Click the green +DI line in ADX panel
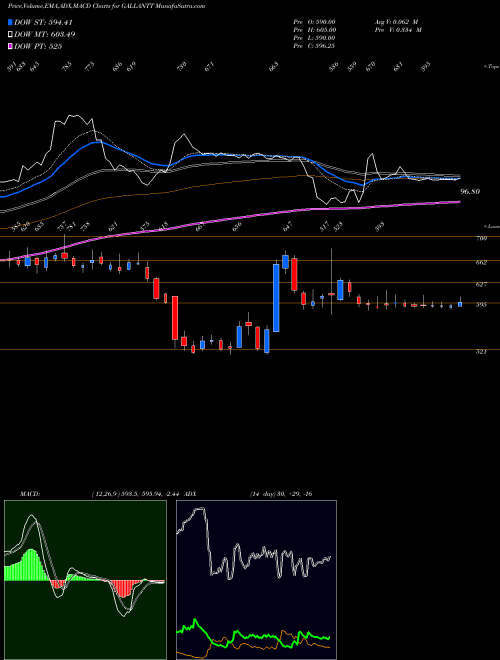The width and height of the screenshot is (500, 660). (253, 635)
